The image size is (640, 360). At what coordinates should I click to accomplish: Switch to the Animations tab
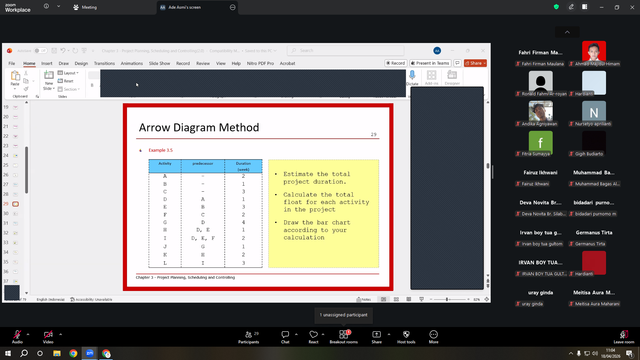point(131,63)
